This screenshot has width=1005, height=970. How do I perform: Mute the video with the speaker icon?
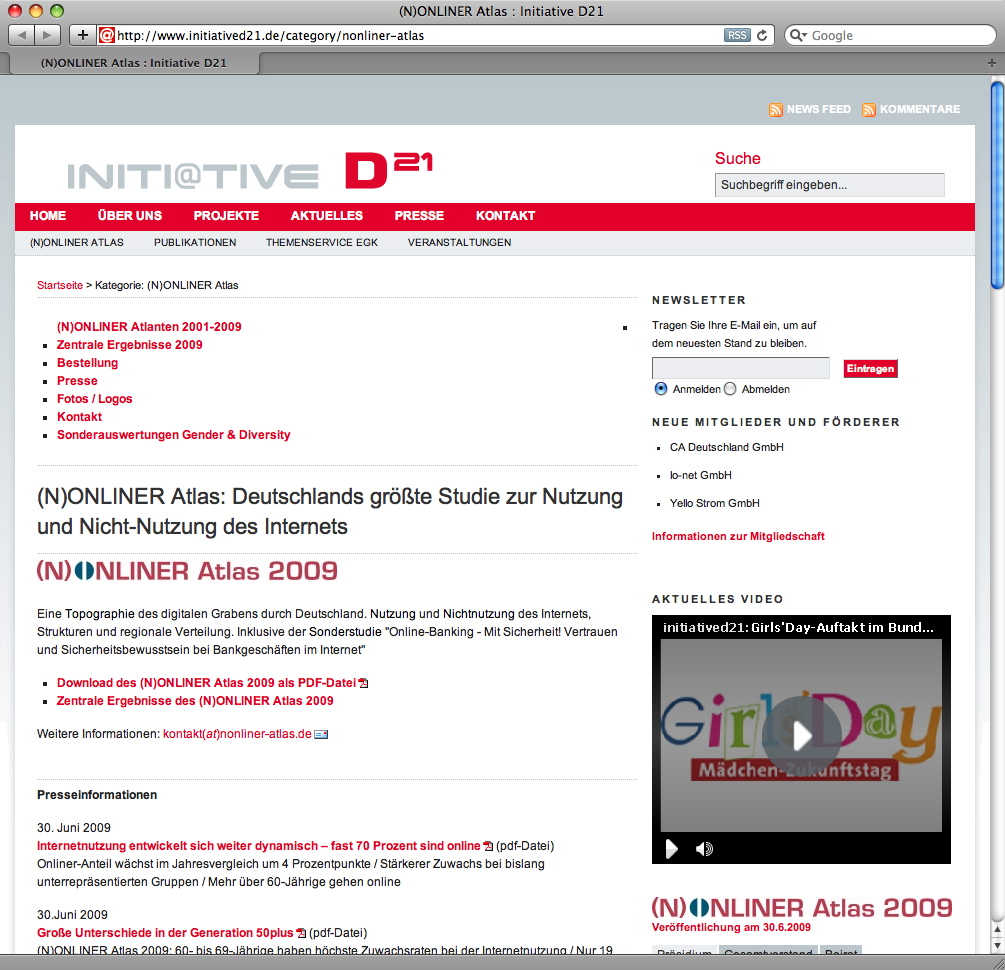click(x=705, y=848)
